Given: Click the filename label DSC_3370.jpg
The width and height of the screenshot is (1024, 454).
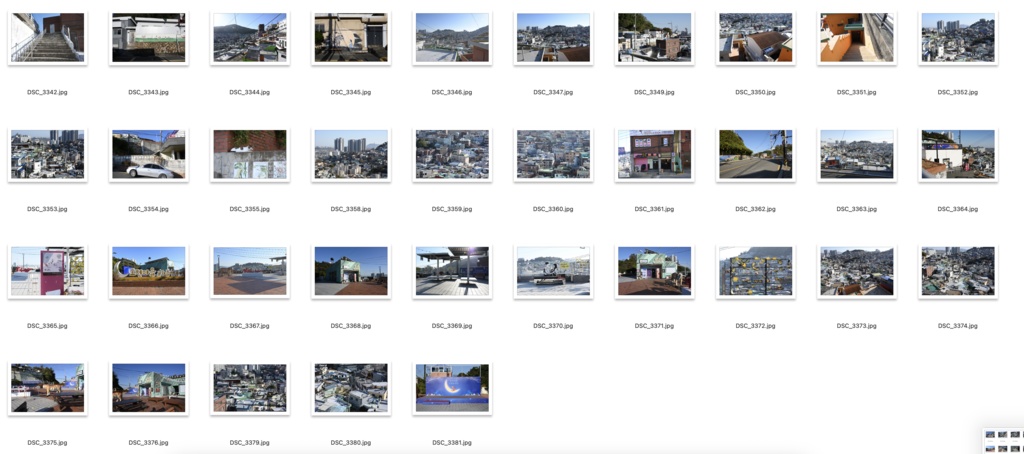Looking at the screenshot, I should point(553,325).
